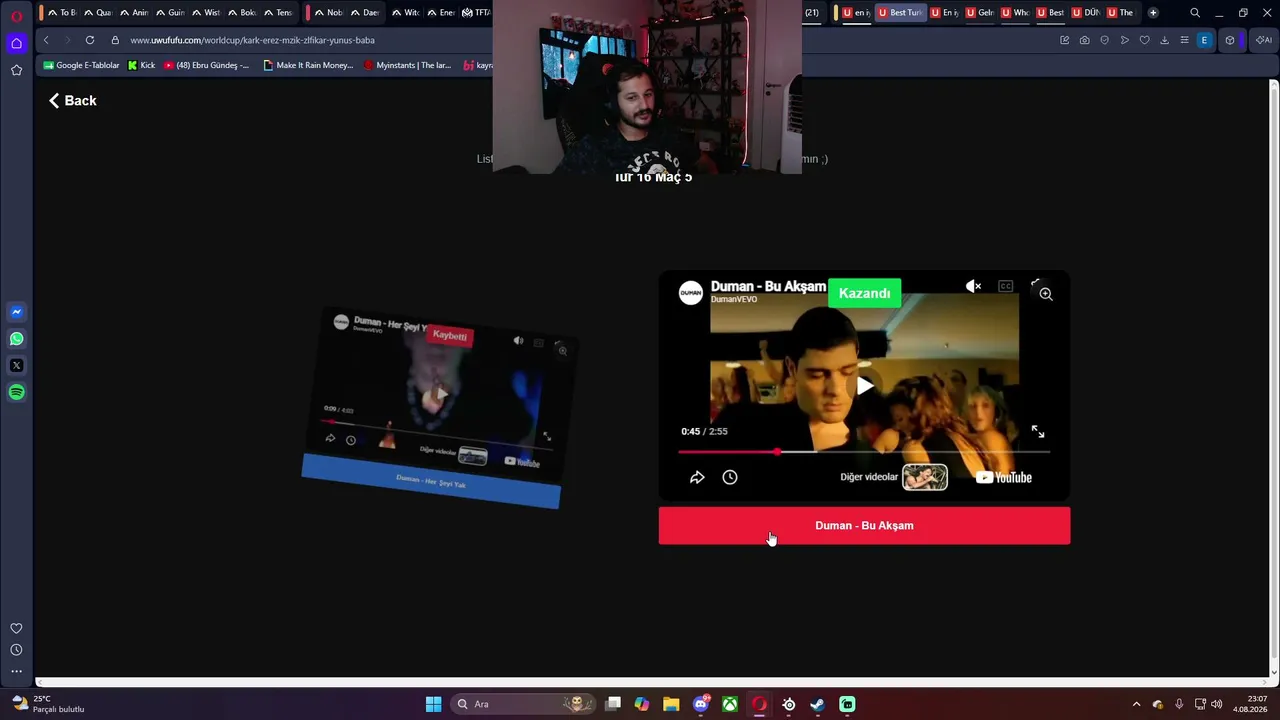This screenshot has height=720, width=1280.
Task: Switch to the 'Anim' tab
Action: point(133,13)
